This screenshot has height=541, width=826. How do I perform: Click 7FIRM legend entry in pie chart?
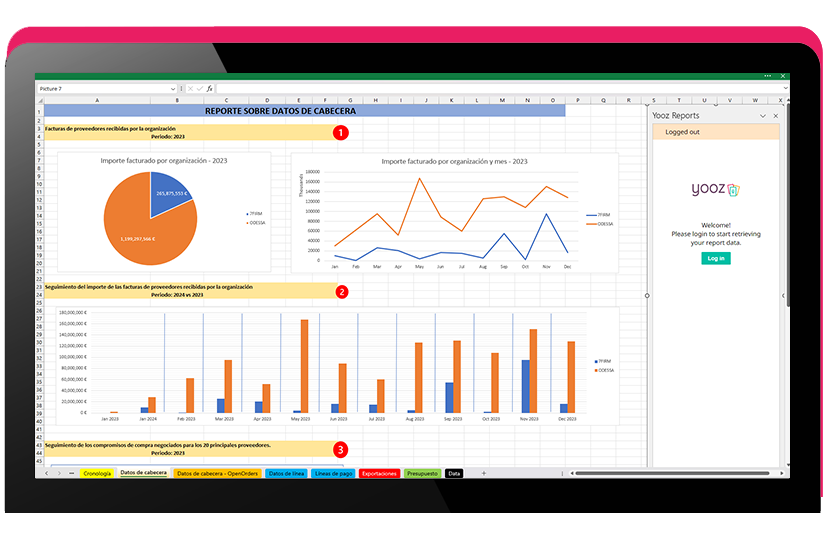pyautogui.click(x=254, y=214)
